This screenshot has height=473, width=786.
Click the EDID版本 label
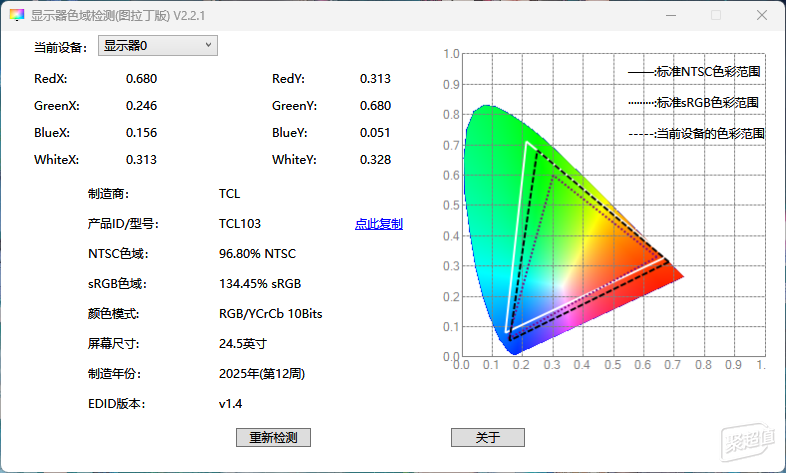tap(116, 404)
